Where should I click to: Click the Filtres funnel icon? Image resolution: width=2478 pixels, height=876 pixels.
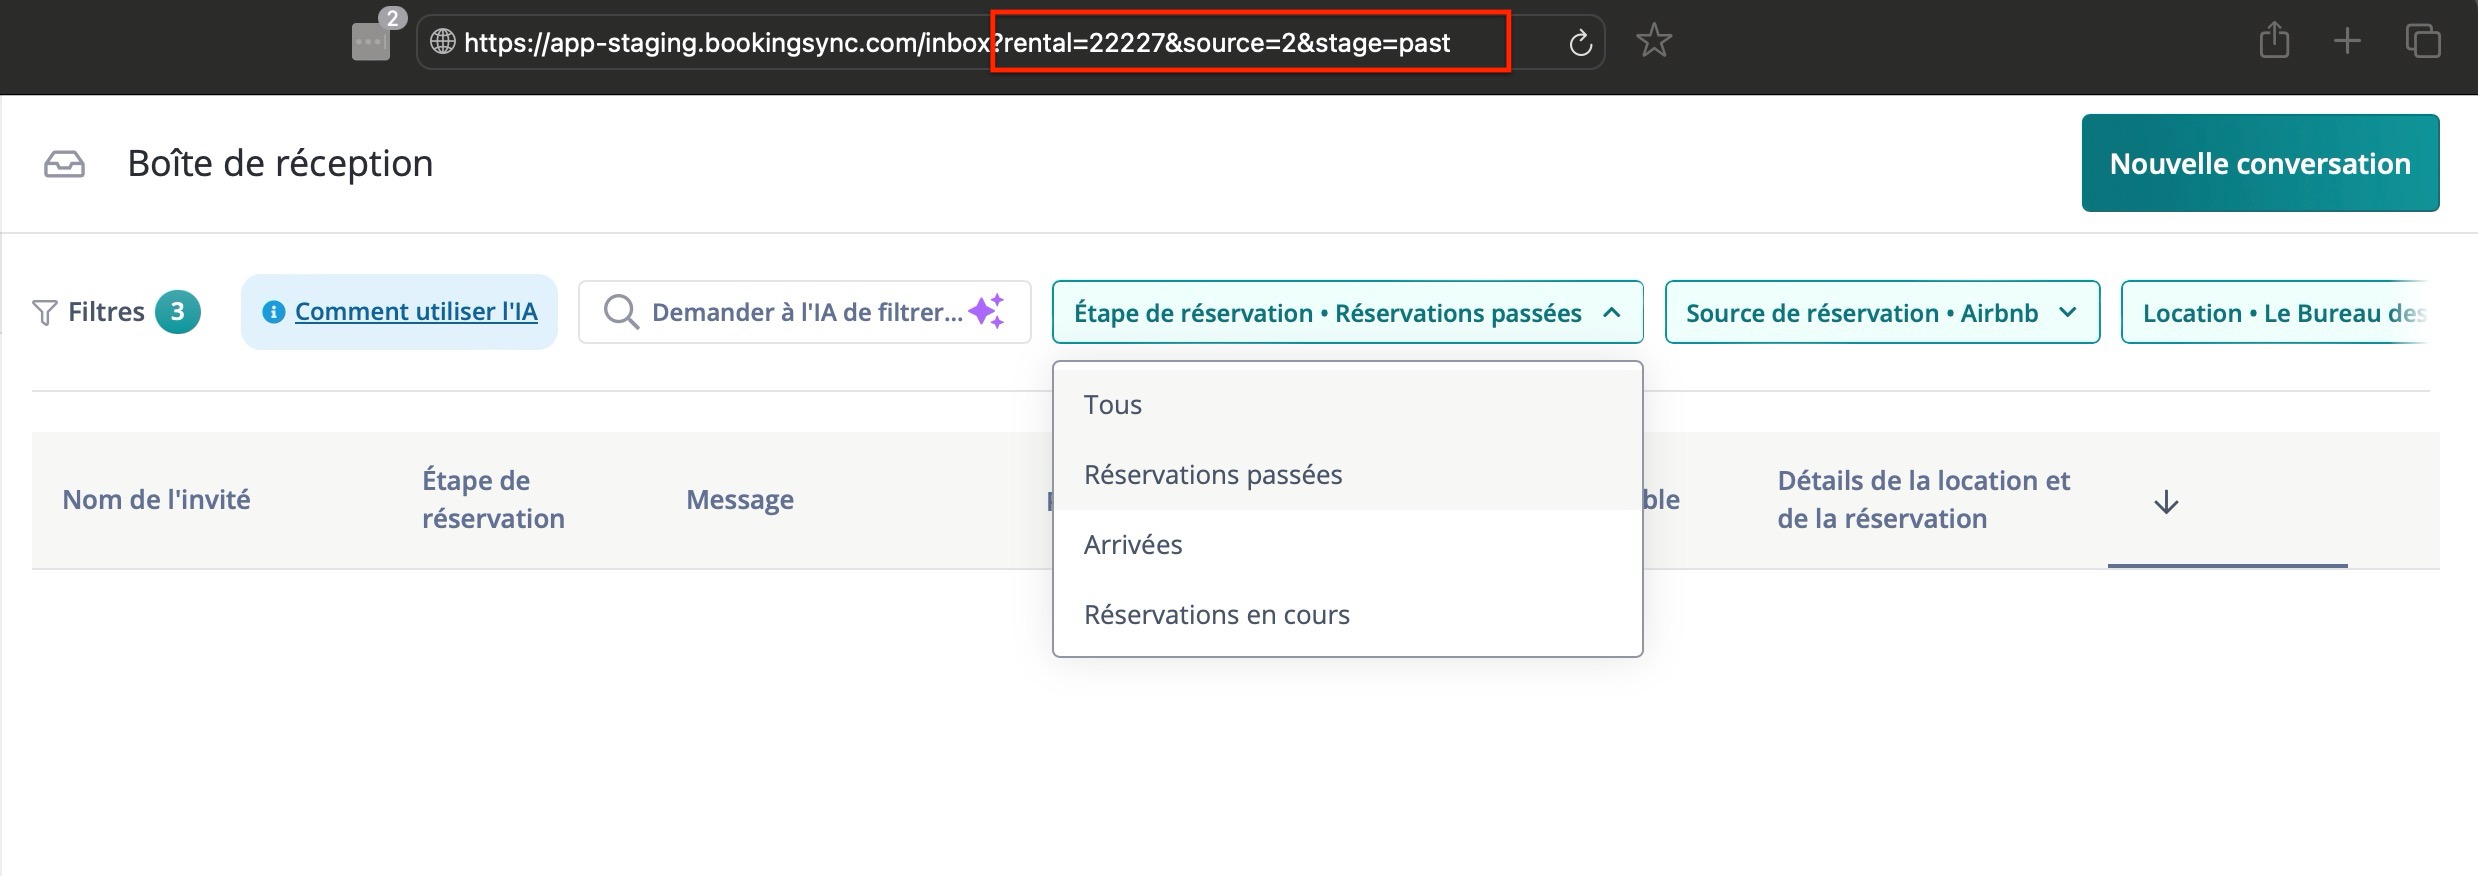click(45, 313)
